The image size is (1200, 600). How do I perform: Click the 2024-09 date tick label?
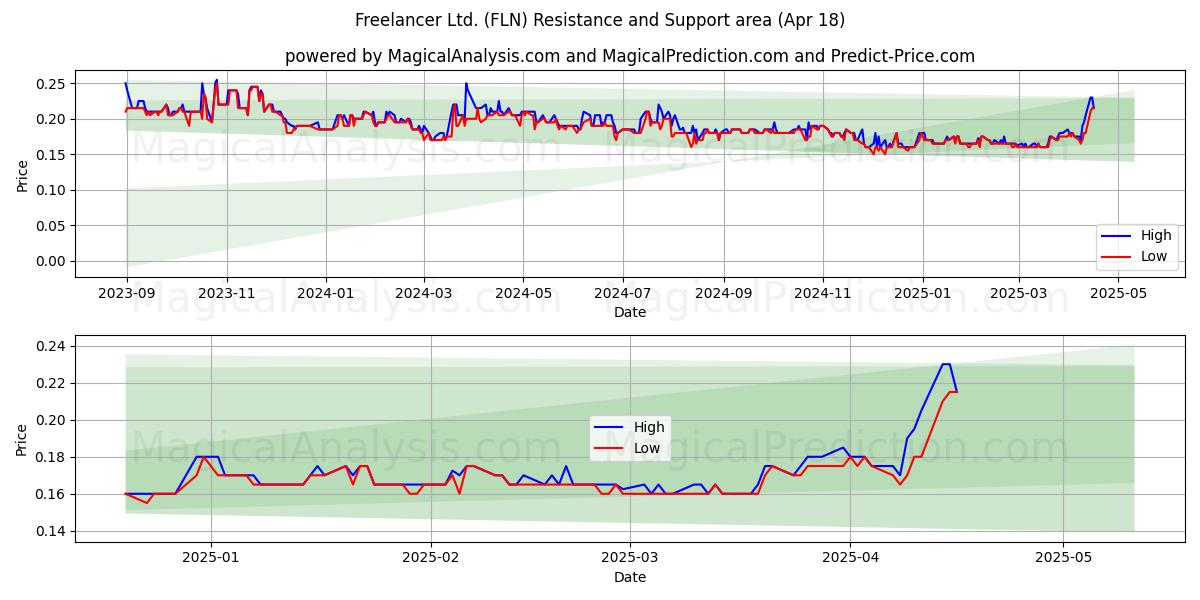(724, 294)
